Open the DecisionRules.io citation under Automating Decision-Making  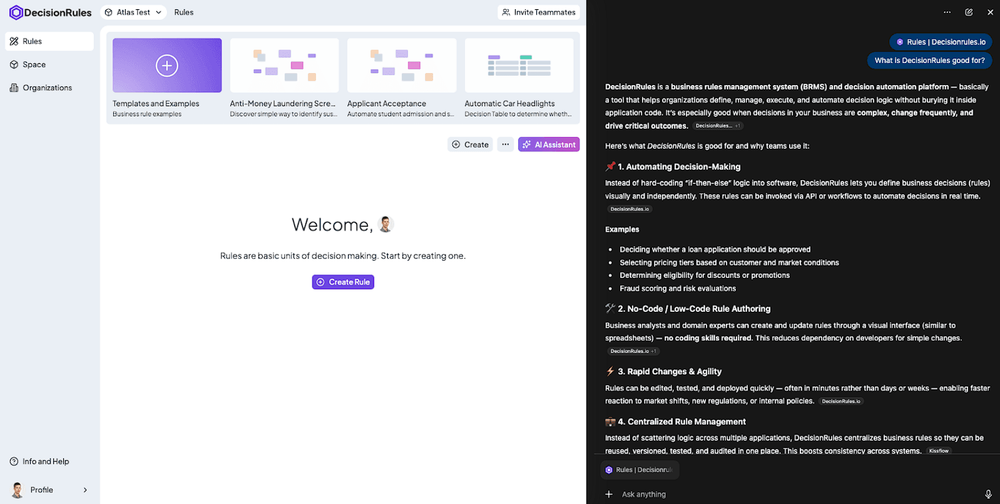[629, 209]
